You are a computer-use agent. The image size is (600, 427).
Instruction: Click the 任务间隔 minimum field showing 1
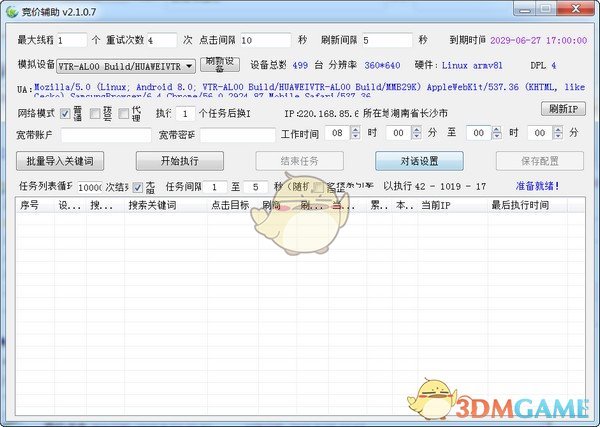[215, 187]
